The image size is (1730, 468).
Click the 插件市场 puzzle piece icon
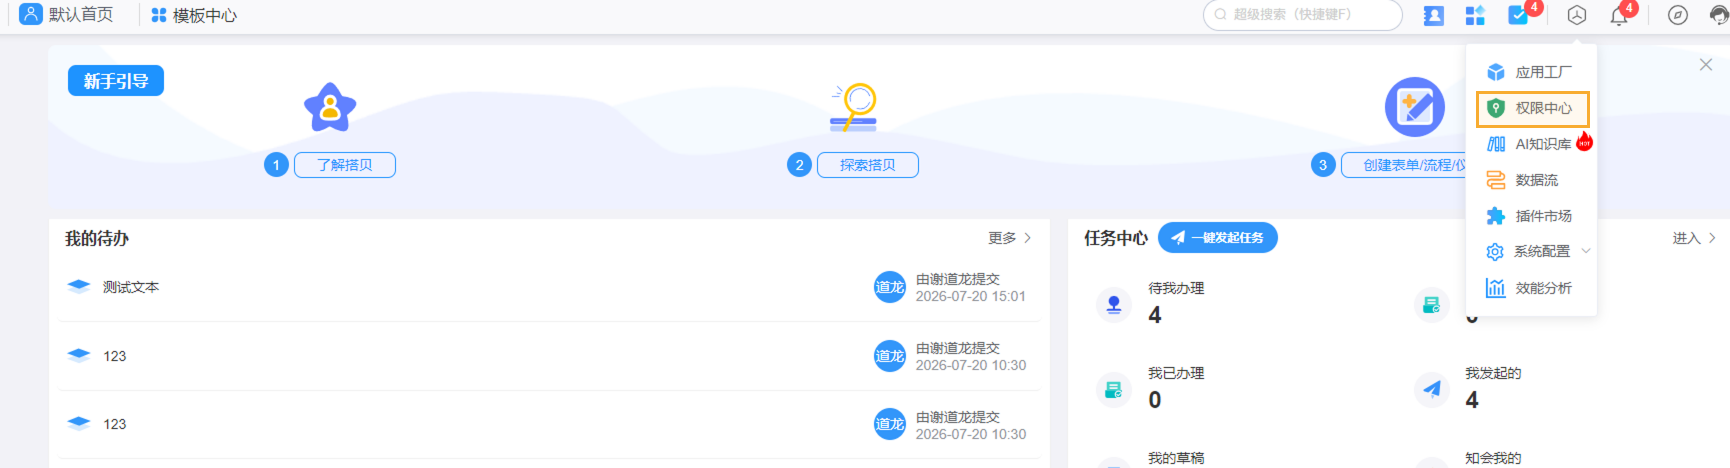[x=1496, y=216]
